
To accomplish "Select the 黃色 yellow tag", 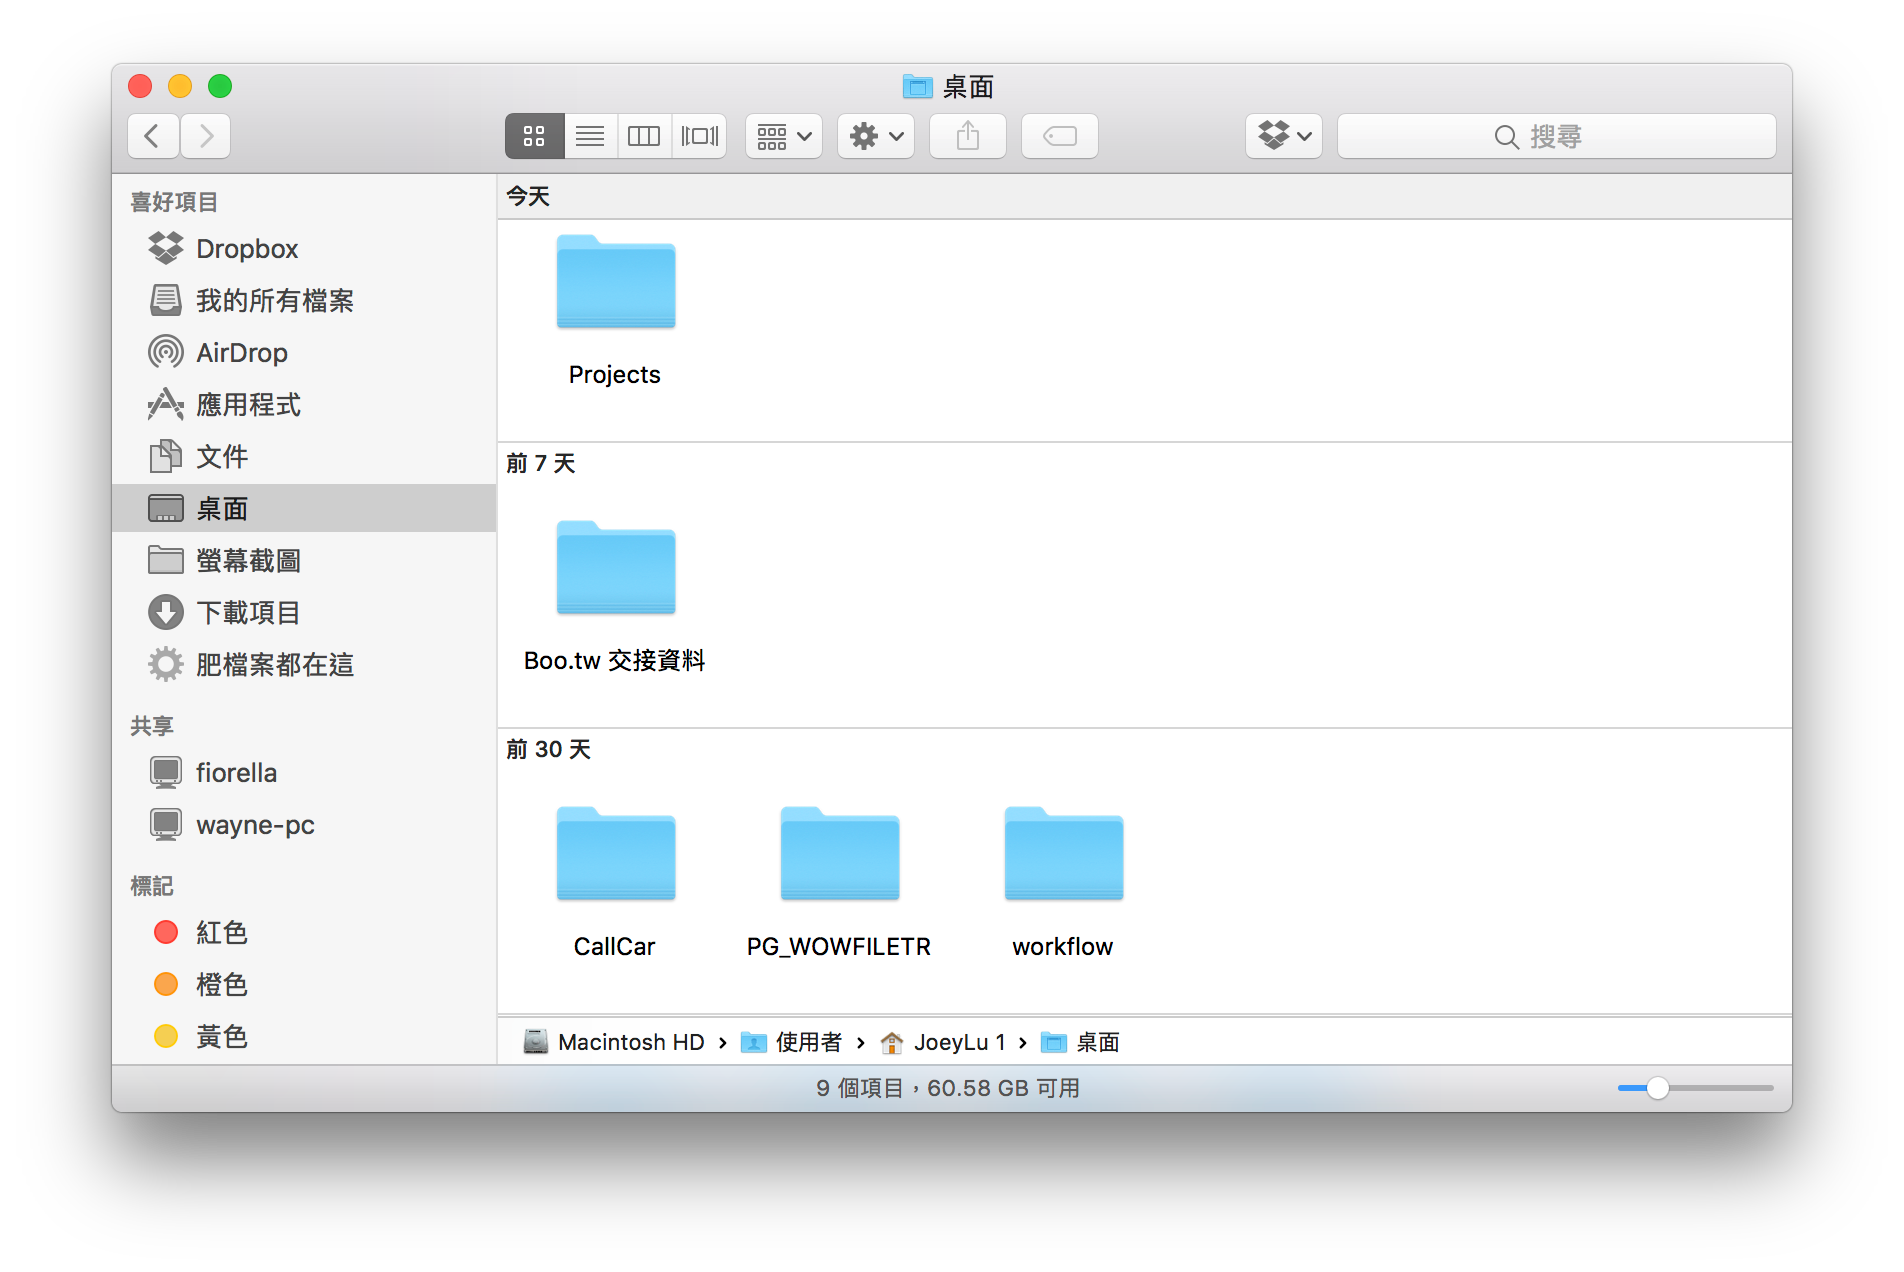I will (x=304, y=1036).
